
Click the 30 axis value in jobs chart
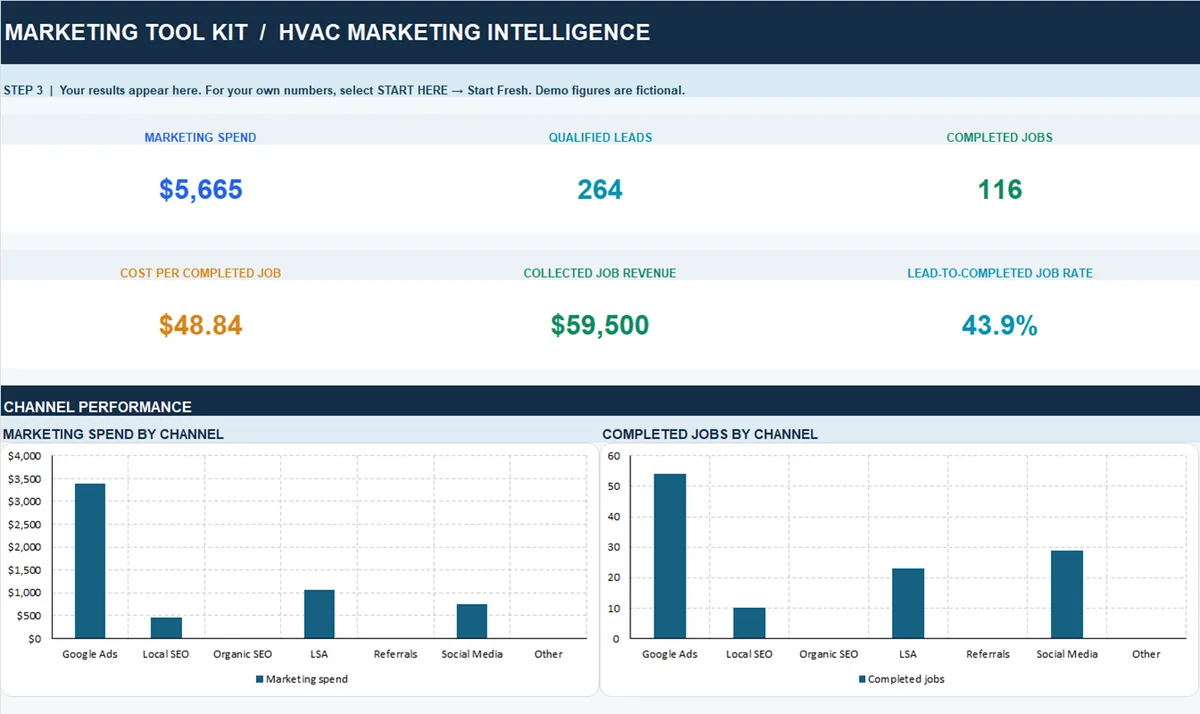pyautogui.click(x=614, y=547)
